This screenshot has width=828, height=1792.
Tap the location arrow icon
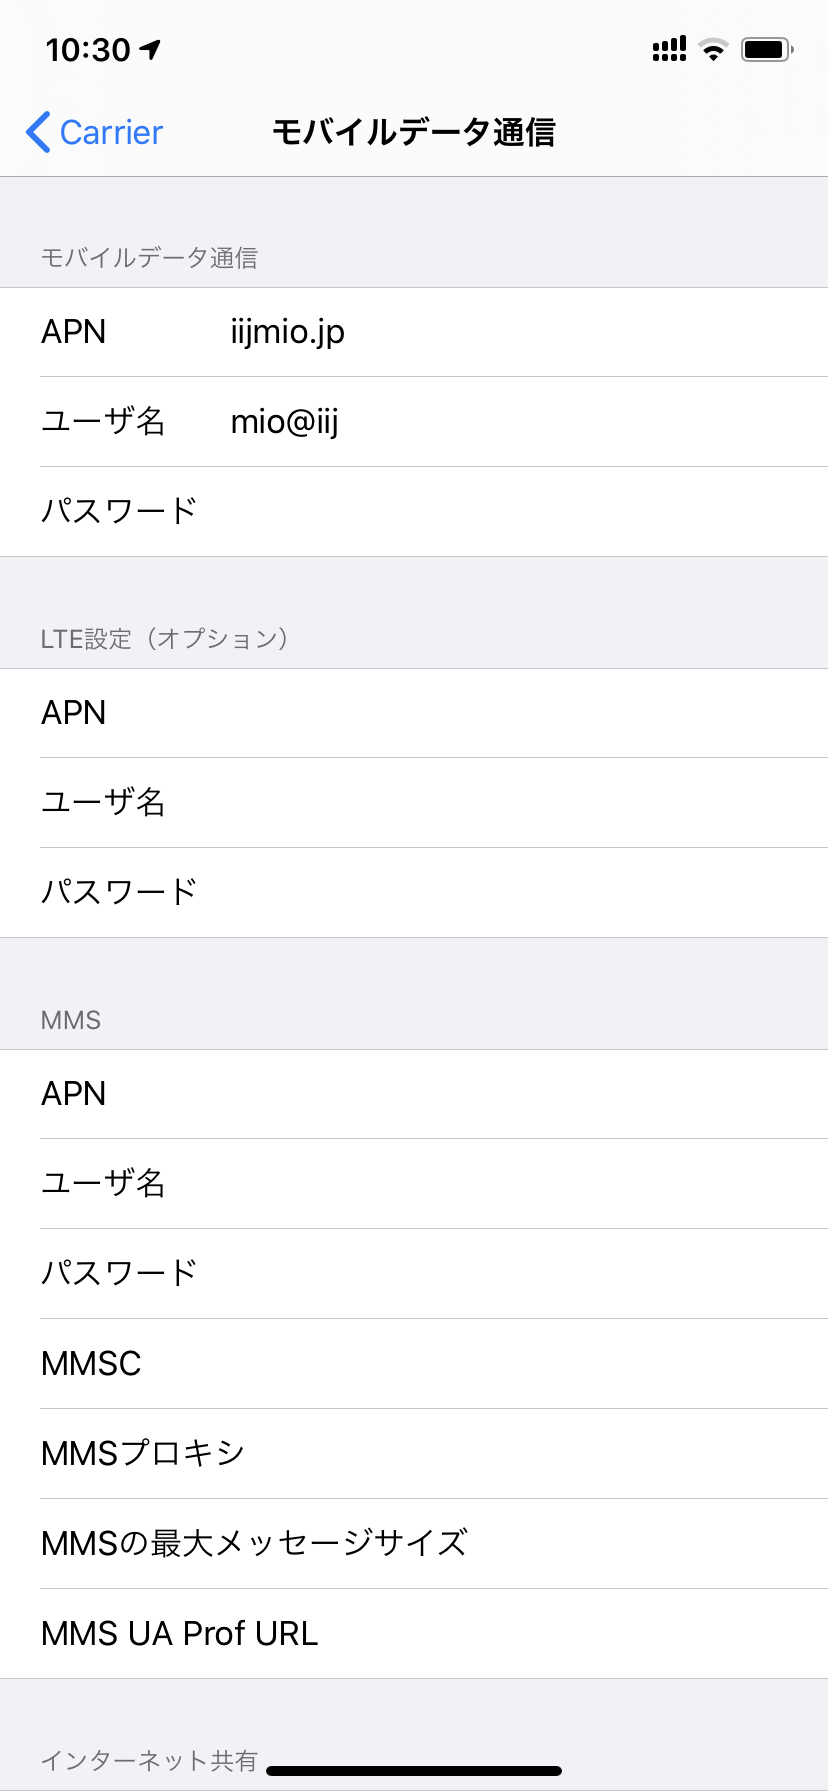pyautogui.click(x=151, y=49)
